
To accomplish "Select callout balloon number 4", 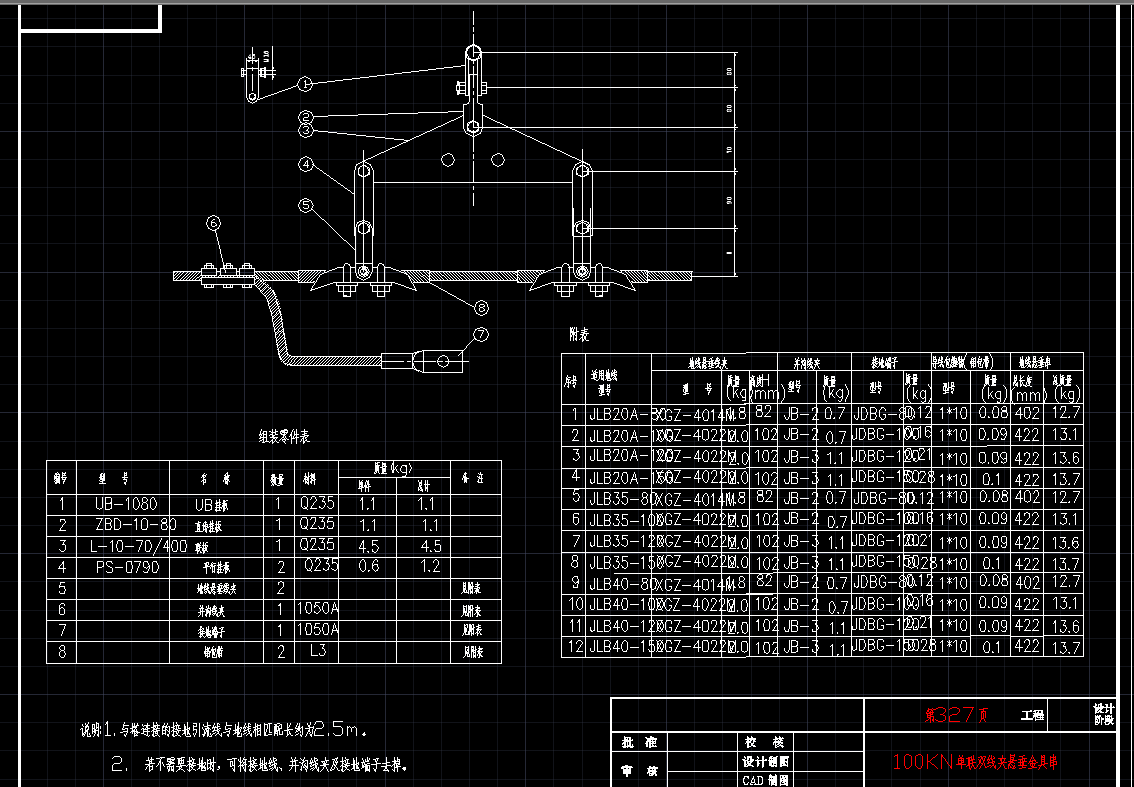I will pyautogui.click(x=305, y=164).
